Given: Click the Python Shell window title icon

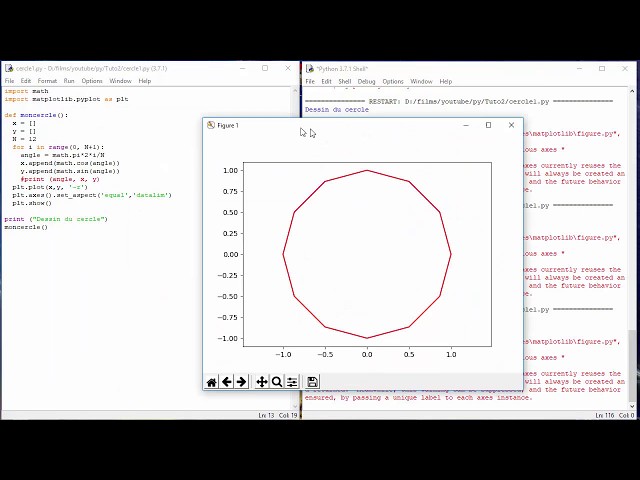Looking at the screenshot, I should tap(310, 69).
